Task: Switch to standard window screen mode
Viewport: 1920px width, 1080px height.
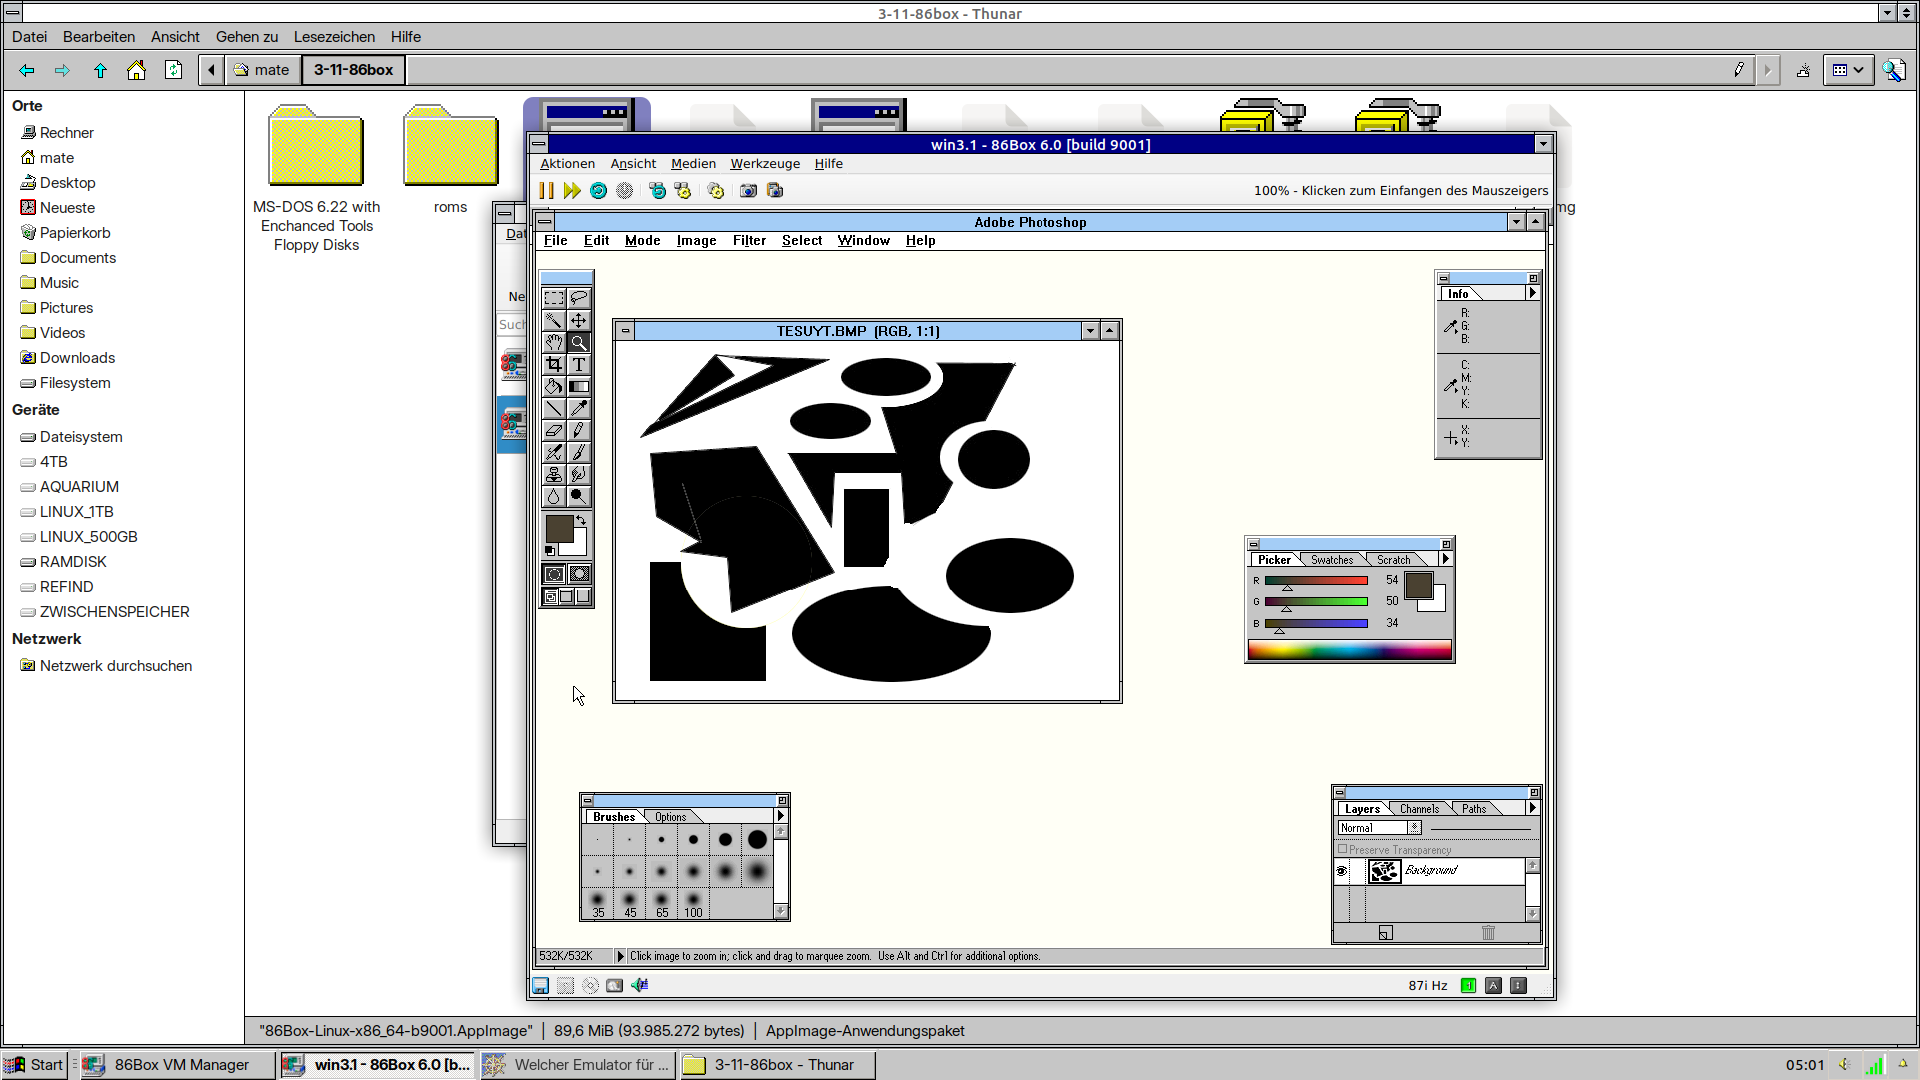Action: click(x=550, y=597)
